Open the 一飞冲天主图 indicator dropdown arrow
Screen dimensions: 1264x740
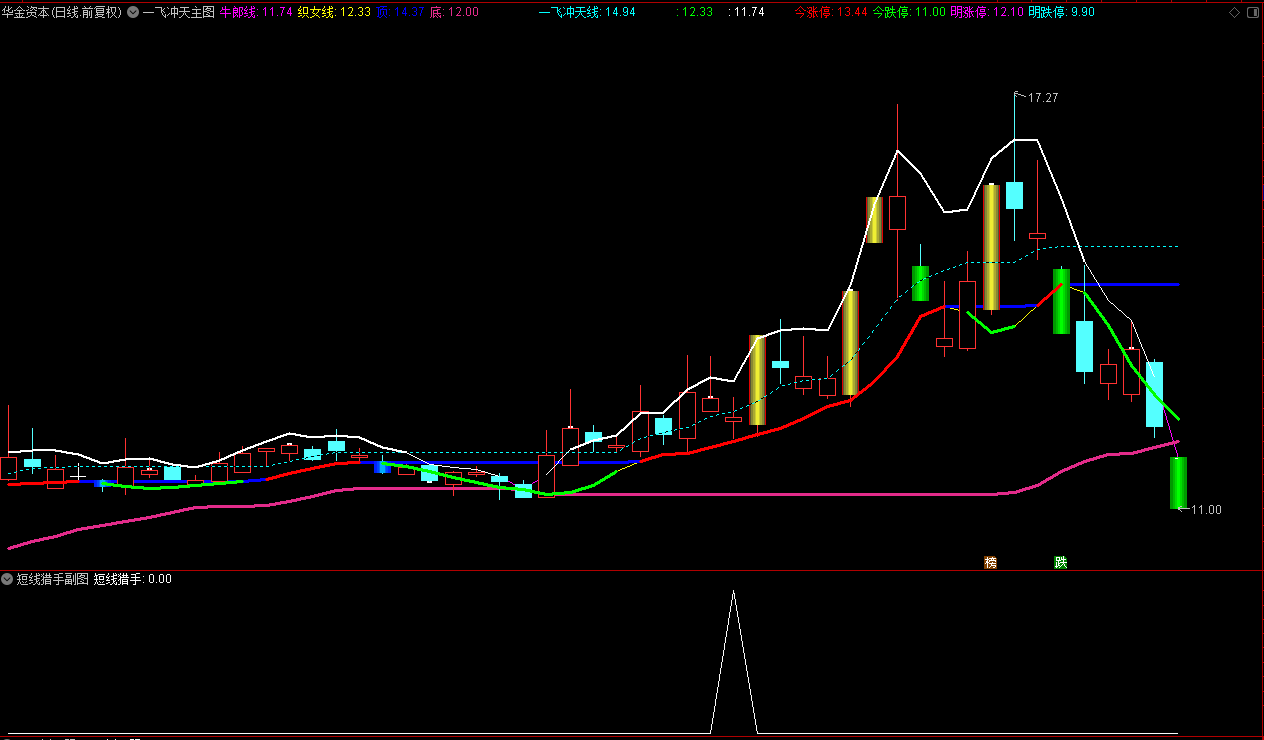(x=133, y=13)
